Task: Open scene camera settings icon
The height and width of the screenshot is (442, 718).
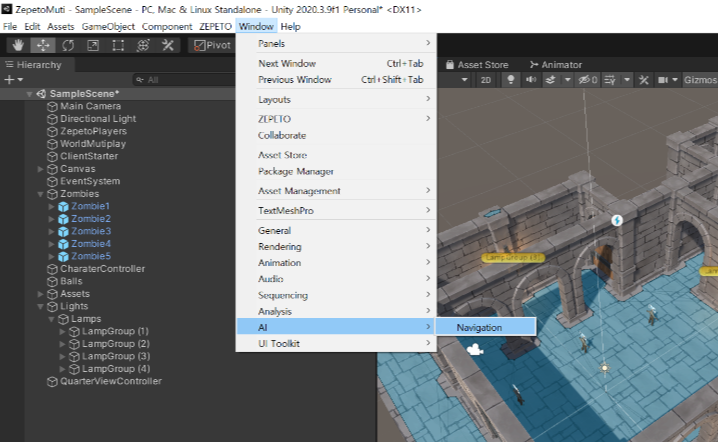Action: pyautogui.click(x=663, y=80)
